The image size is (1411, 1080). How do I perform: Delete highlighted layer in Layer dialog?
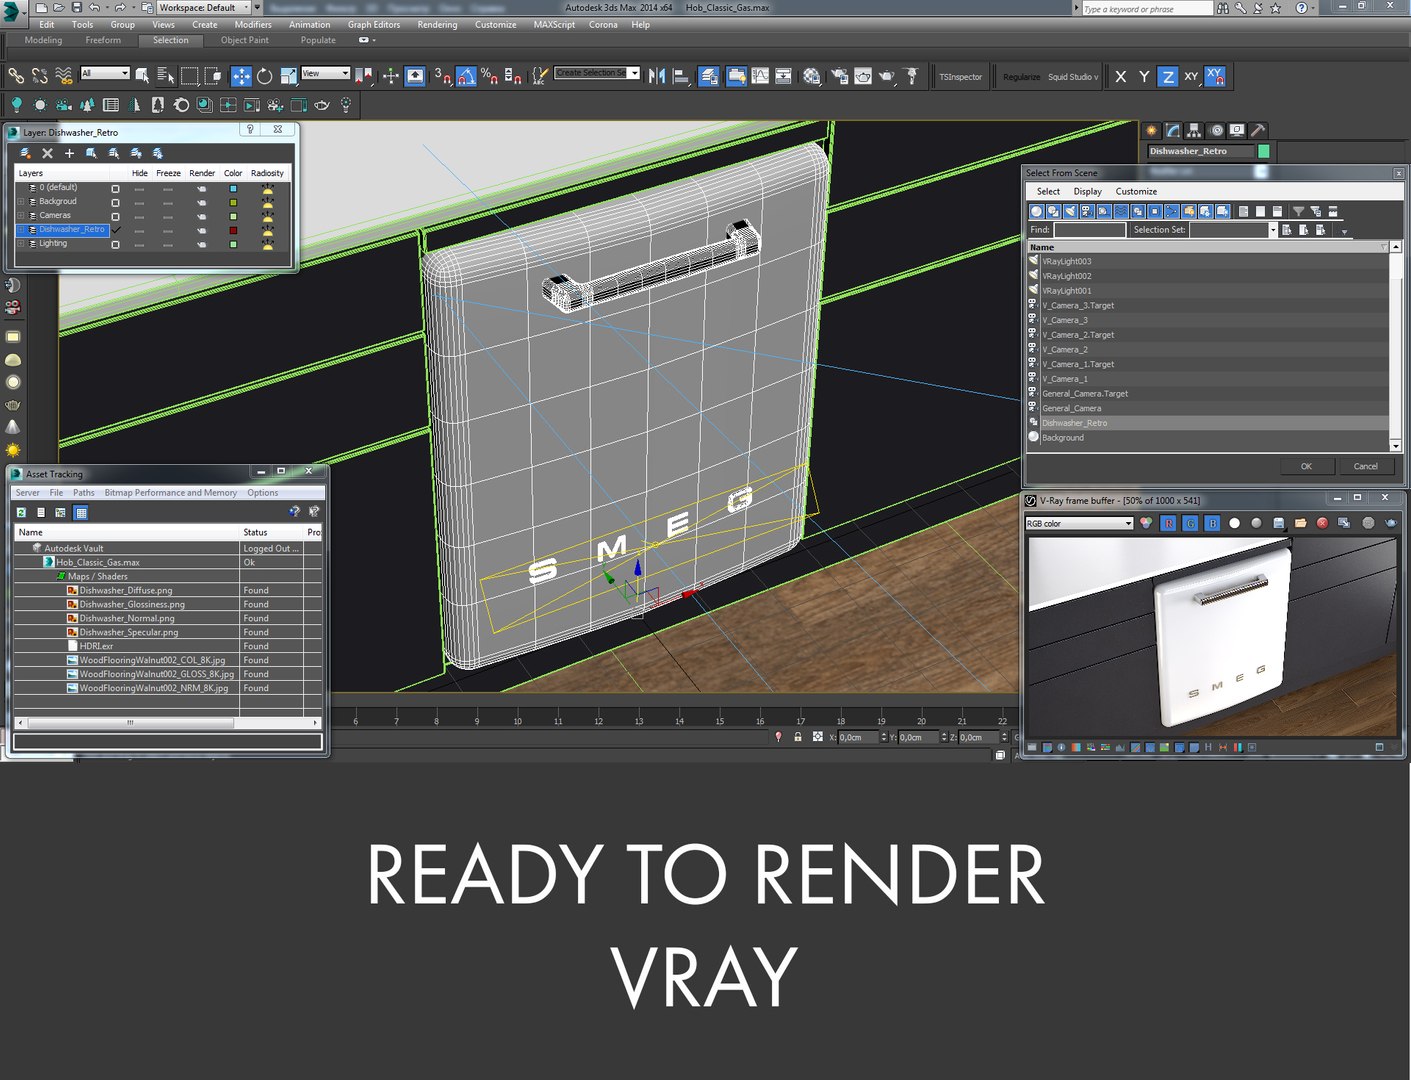(47, 153)
